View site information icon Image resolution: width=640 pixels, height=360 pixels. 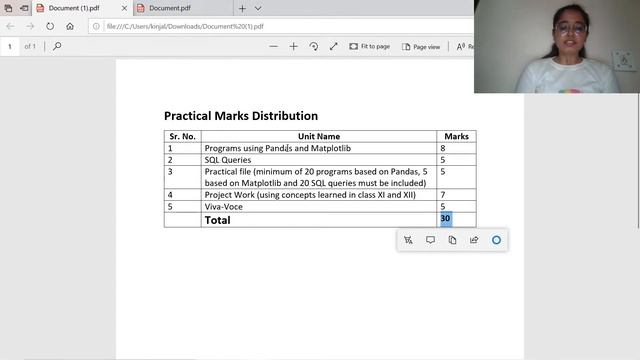pos(96,26)
